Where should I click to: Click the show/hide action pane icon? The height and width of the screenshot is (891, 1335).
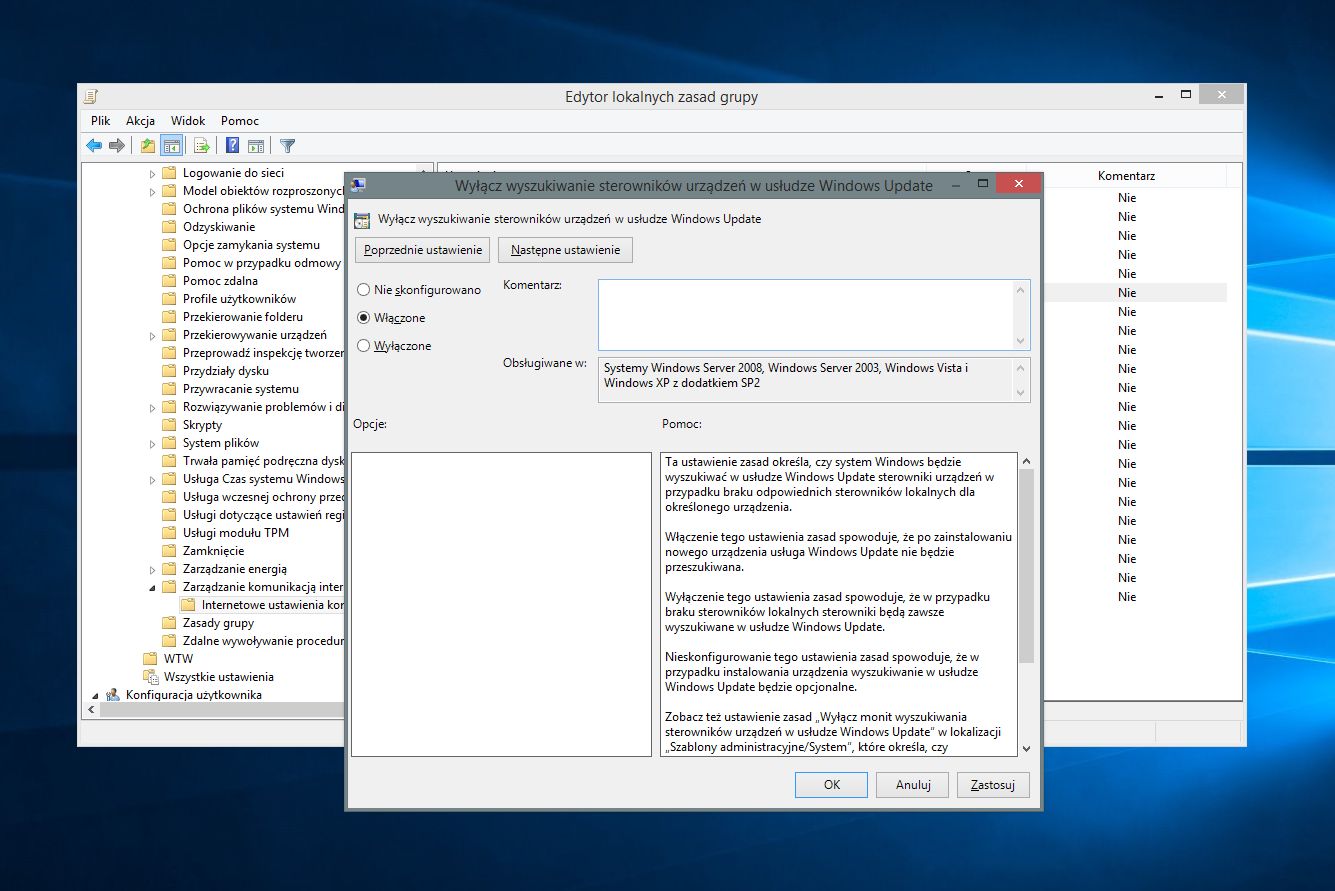click(x=255, y=146)
